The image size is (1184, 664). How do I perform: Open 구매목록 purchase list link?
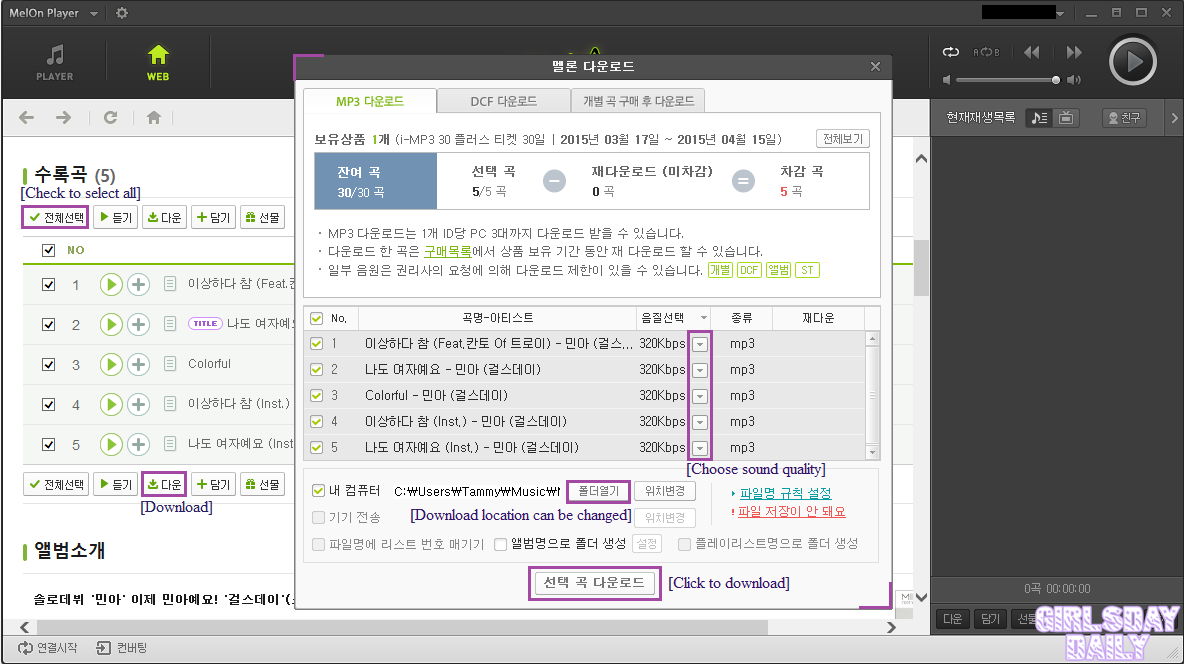(x=447, y=252)
